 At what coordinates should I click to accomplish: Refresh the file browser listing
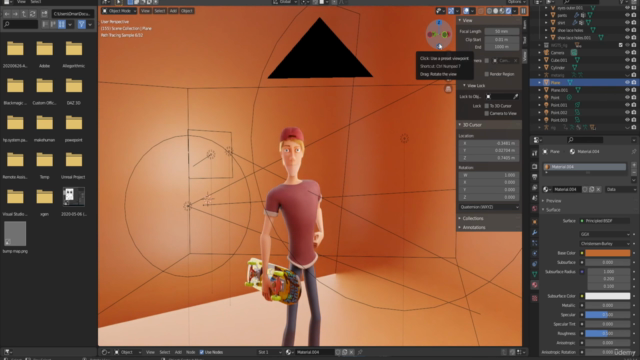[33, 14]
